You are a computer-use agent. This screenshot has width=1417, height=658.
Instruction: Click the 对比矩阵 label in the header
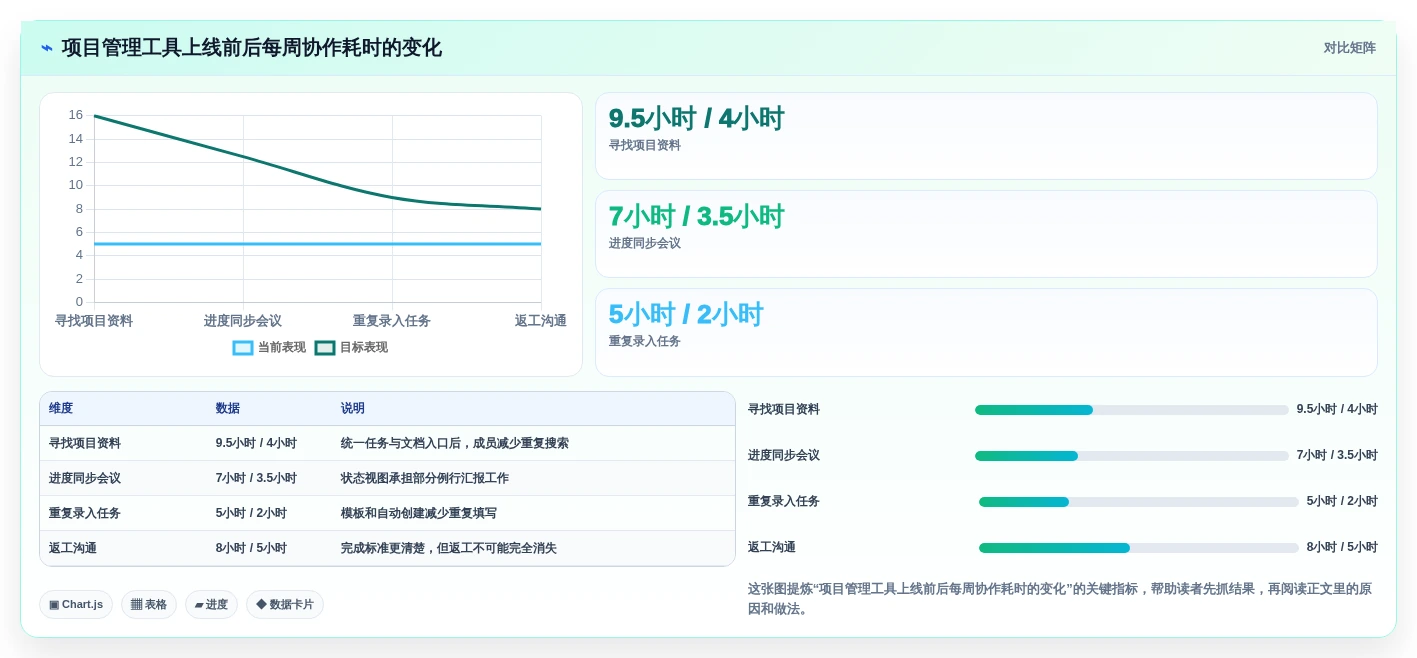point(1349,48)
